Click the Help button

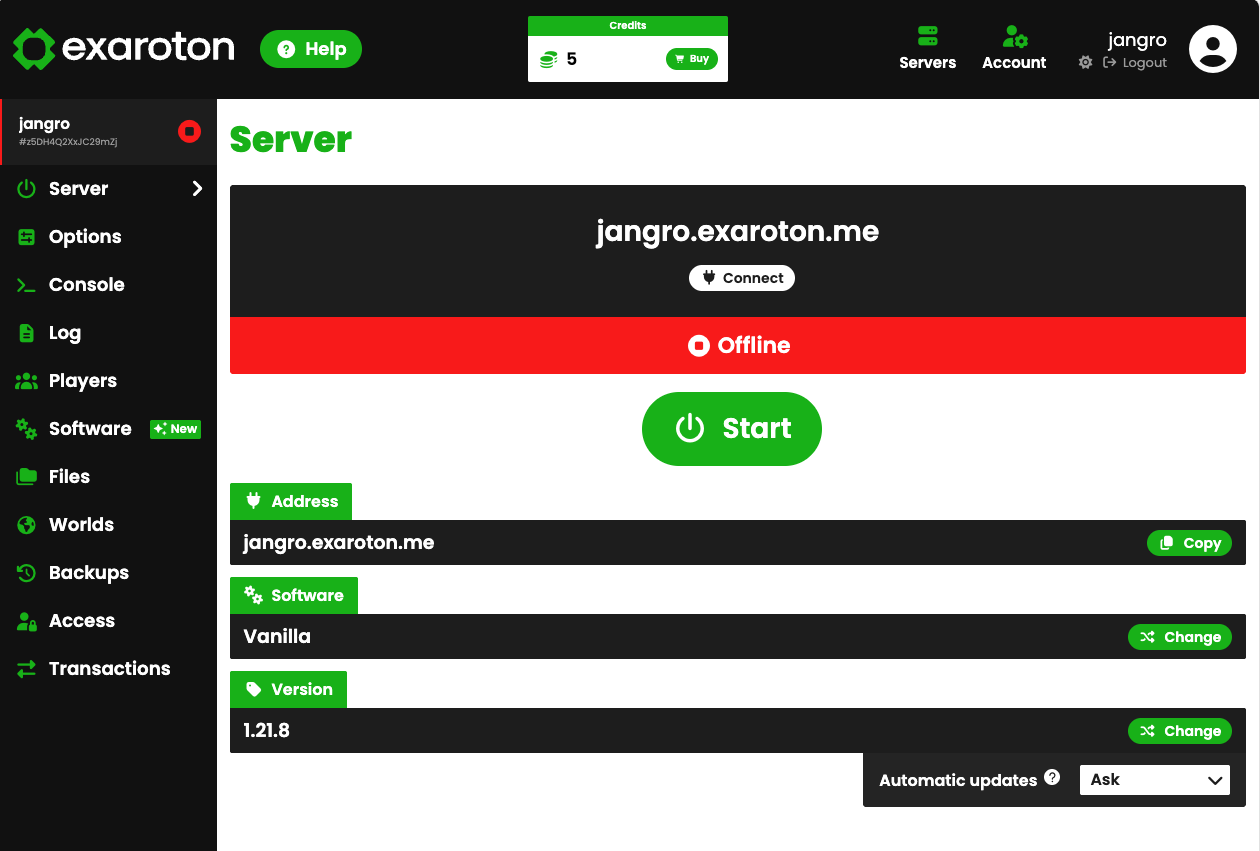tap(310, 48)
